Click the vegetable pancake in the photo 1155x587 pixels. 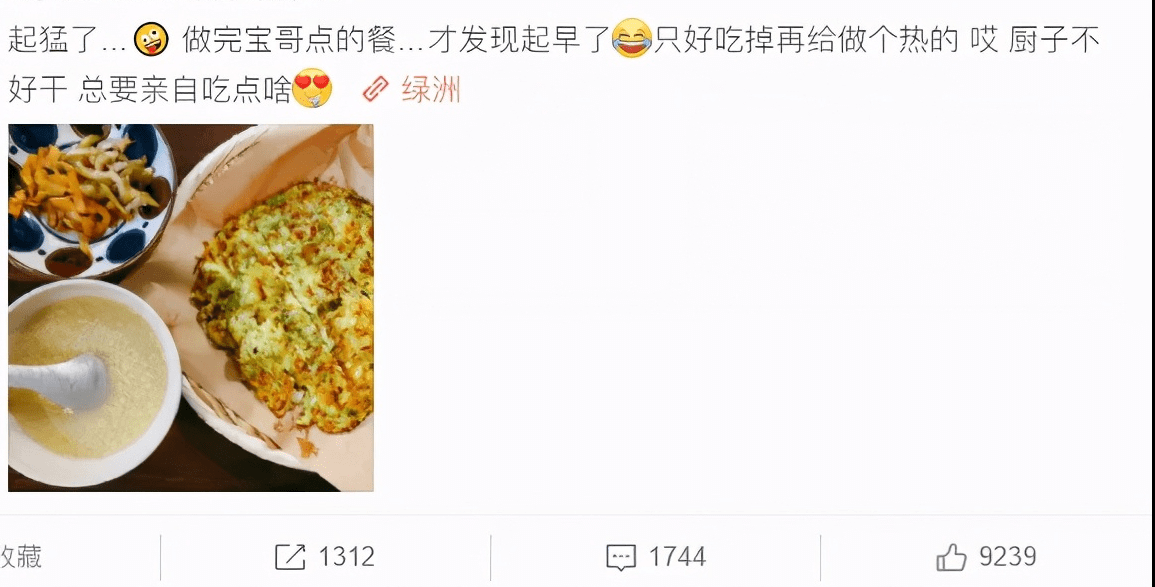(284, 306)
